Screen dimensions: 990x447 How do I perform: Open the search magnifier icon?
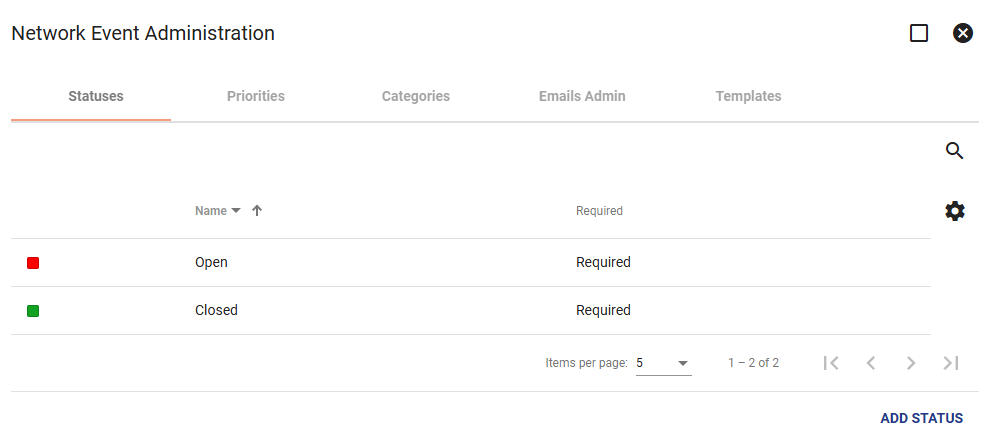pyautogui.click(x=955, y=151)
